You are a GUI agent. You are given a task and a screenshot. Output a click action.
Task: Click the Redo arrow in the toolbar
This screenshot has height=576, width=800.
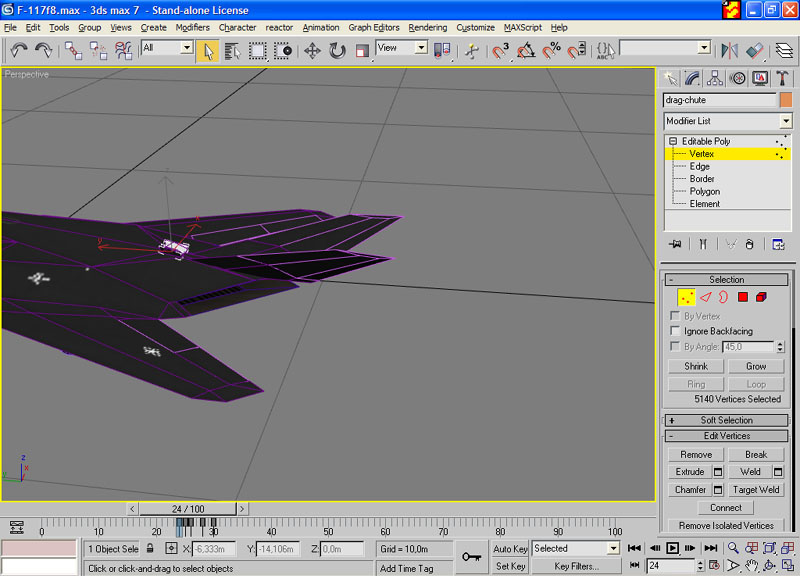click(43, 51)
